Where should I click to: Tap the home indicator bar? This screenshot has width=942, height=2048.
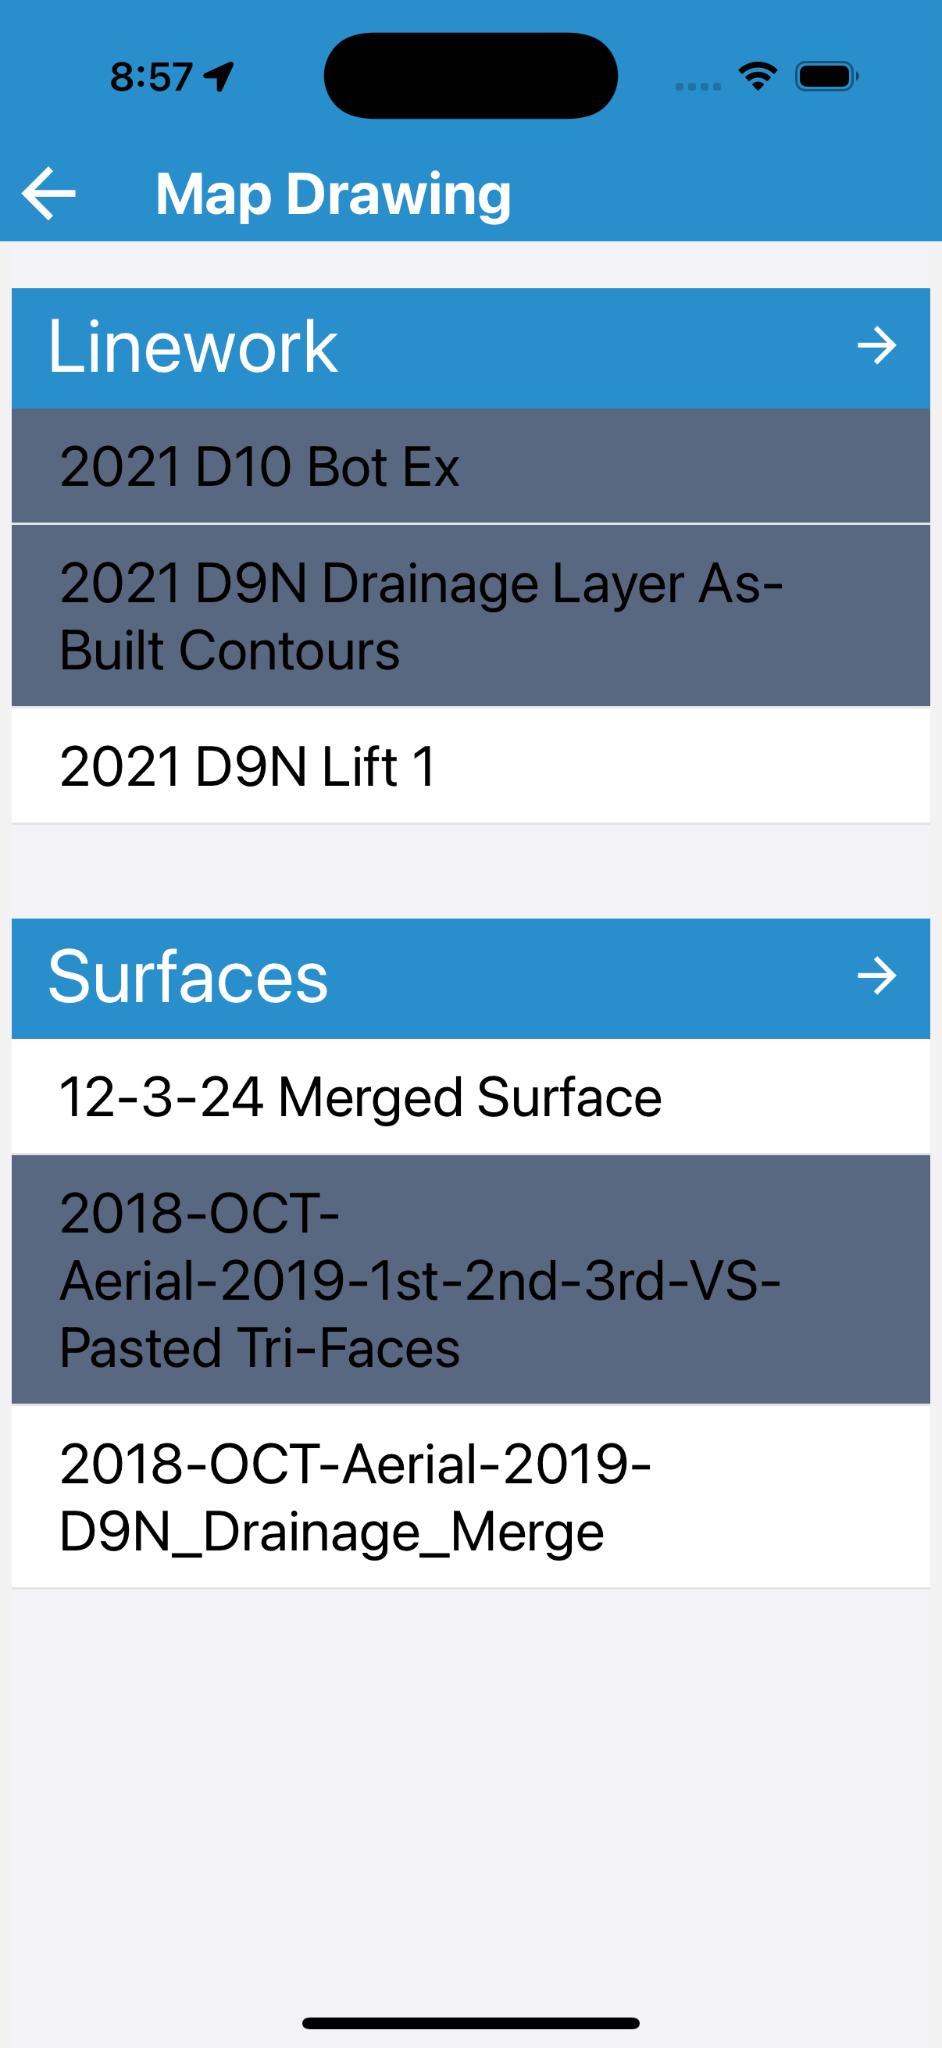point(470,2023)
